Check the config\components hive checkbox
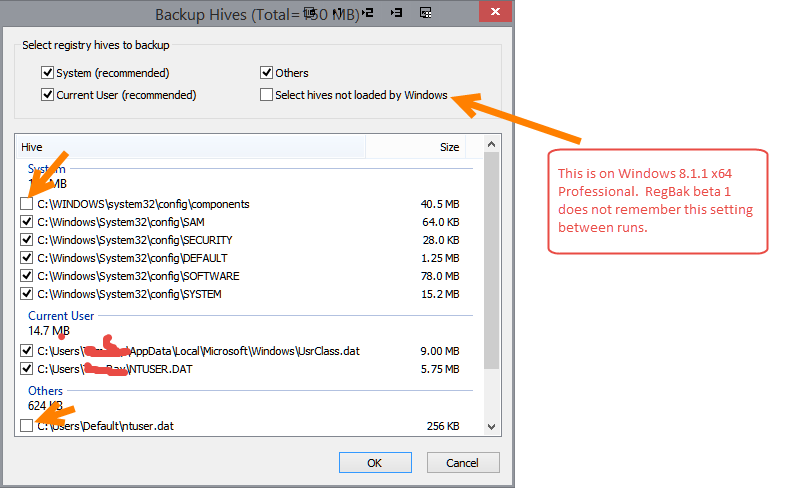Viewport: 786px width, 488px height. (26, 204)
